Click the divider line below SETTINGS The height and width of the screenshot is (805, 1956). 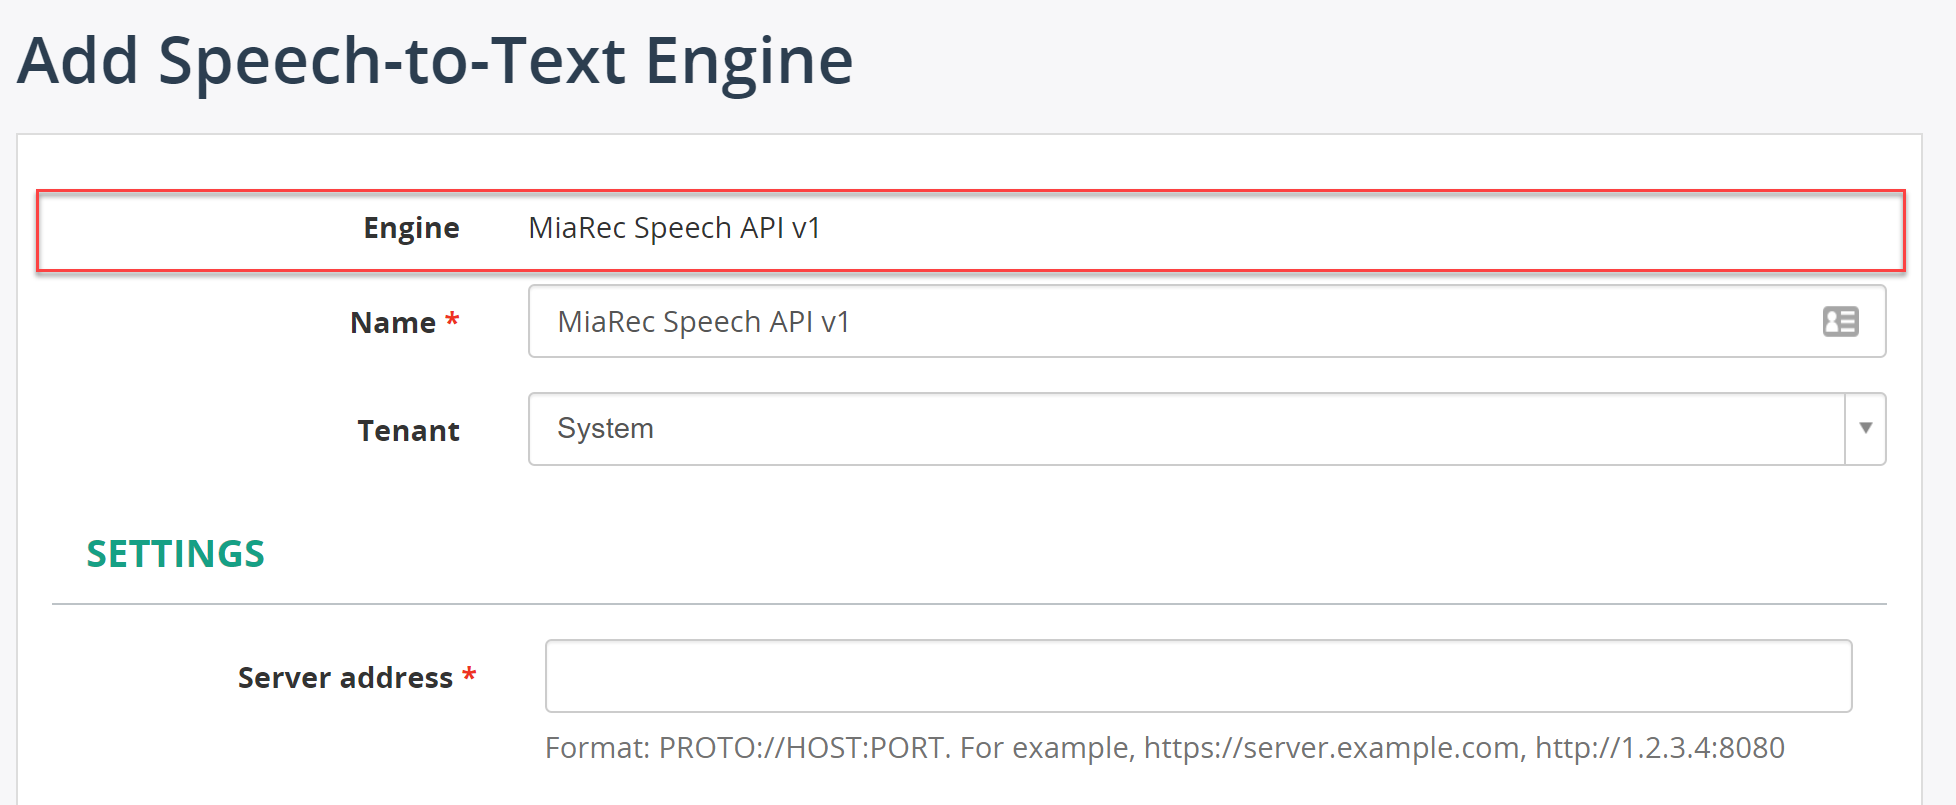click(x=969, y=604)
